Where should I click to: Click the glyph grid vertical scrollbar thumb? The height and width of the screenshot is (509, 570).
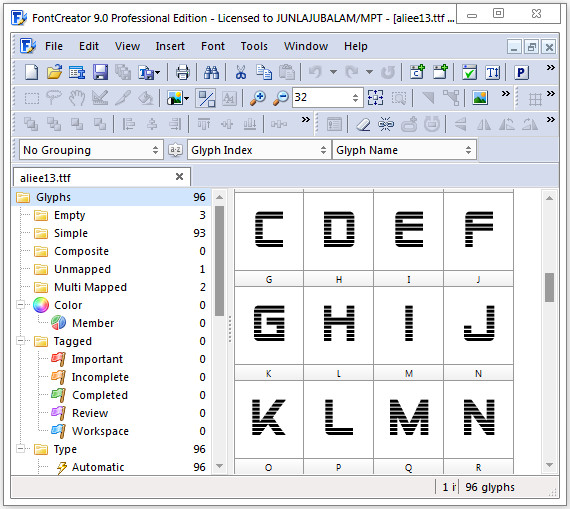pos(549,287)
